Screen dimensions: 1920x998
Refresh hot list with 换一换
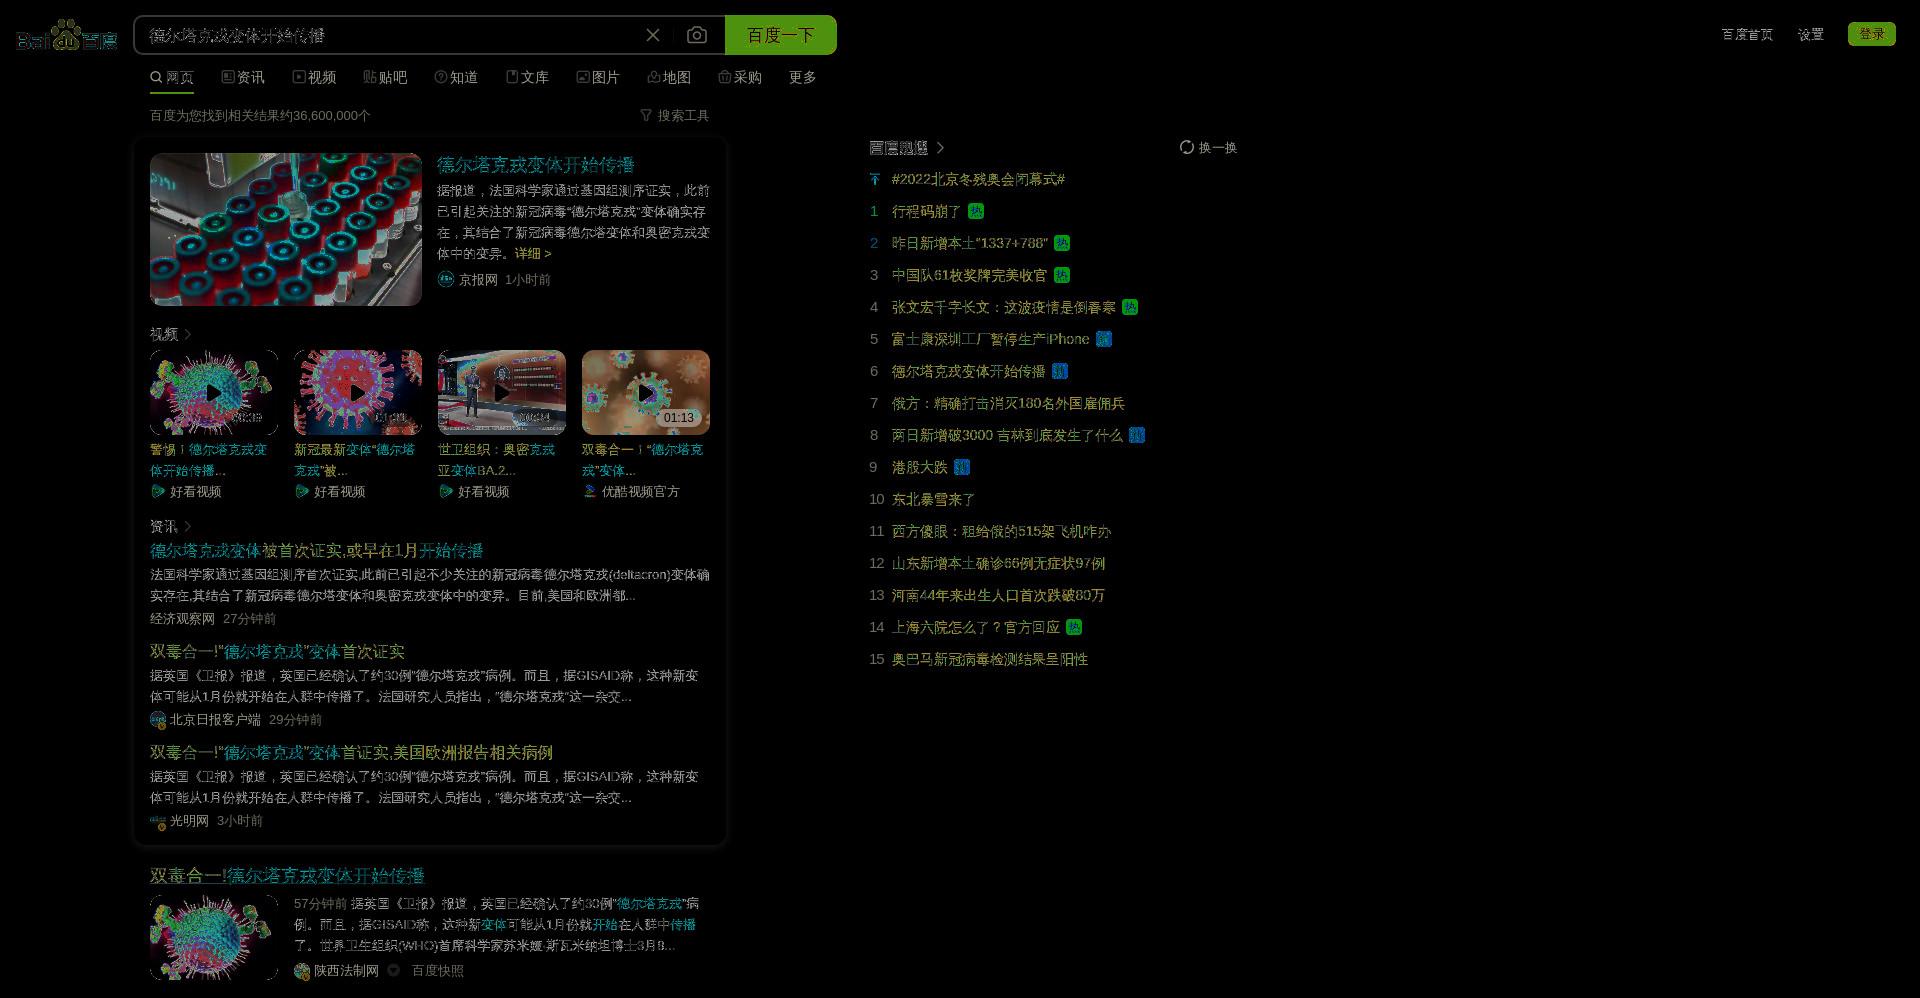1208,147
